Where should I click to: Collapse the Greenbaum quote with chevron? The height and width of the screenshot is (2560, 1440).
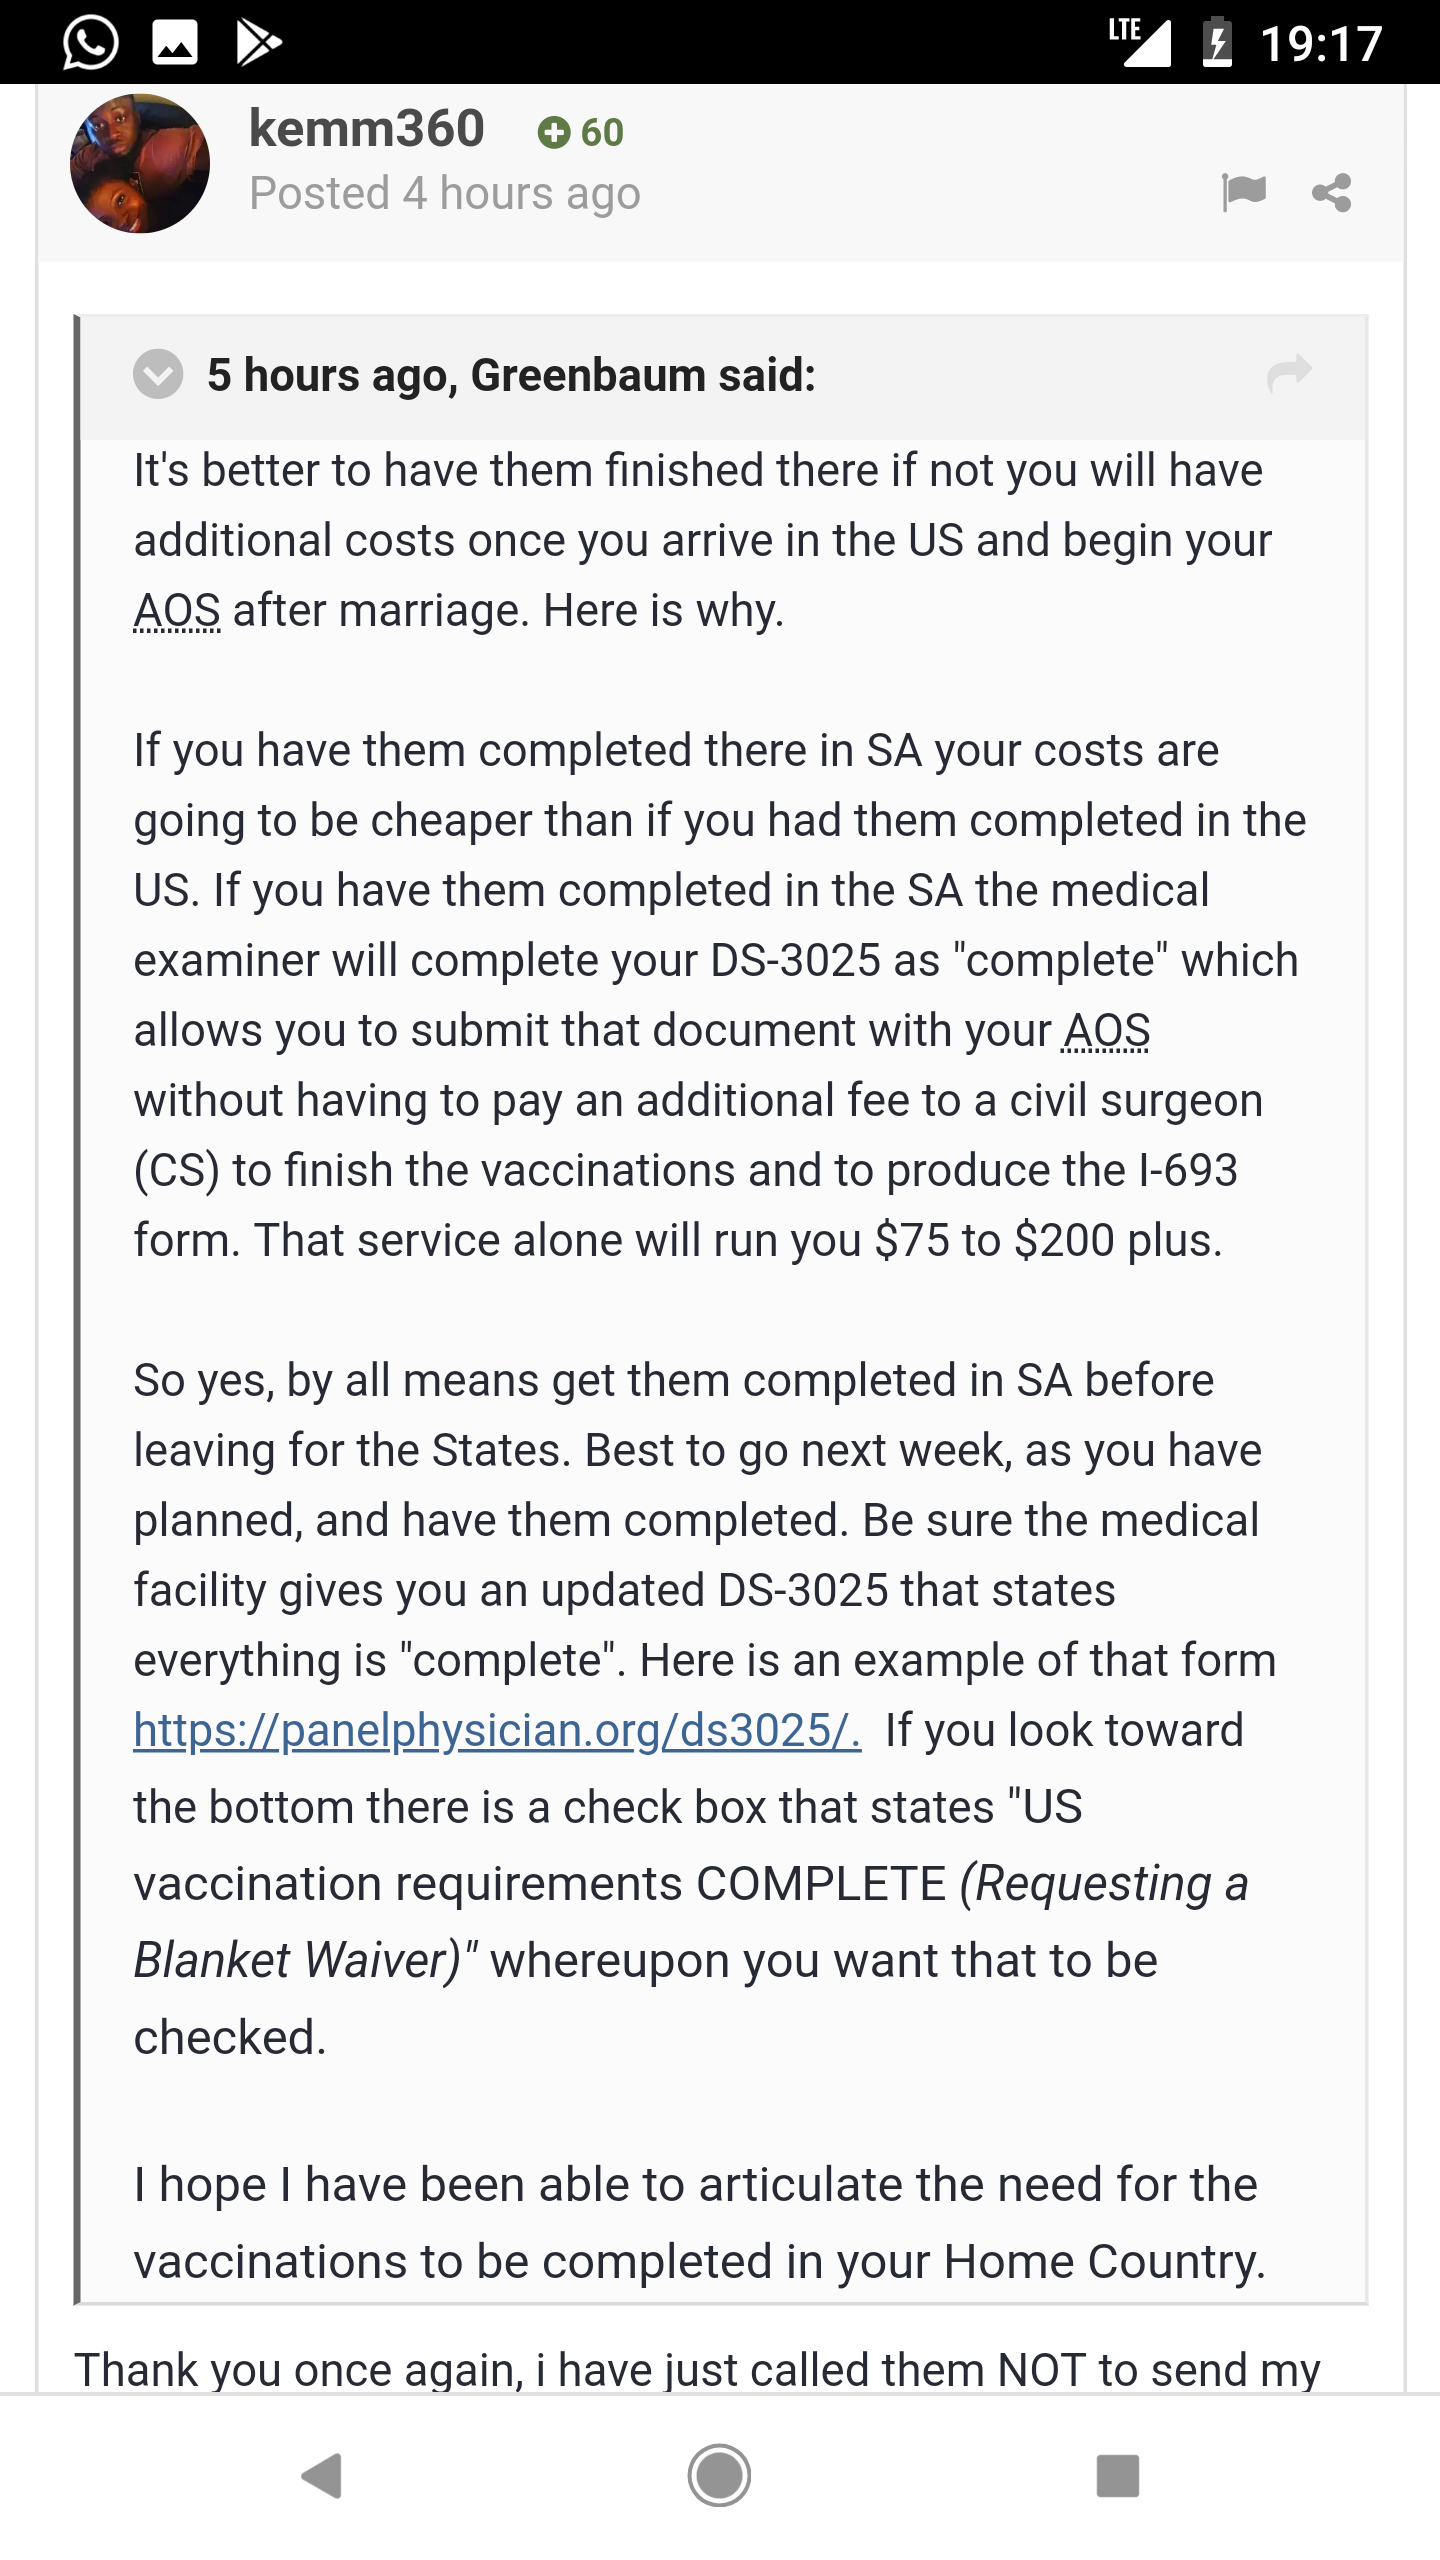[x=158, y=375]
